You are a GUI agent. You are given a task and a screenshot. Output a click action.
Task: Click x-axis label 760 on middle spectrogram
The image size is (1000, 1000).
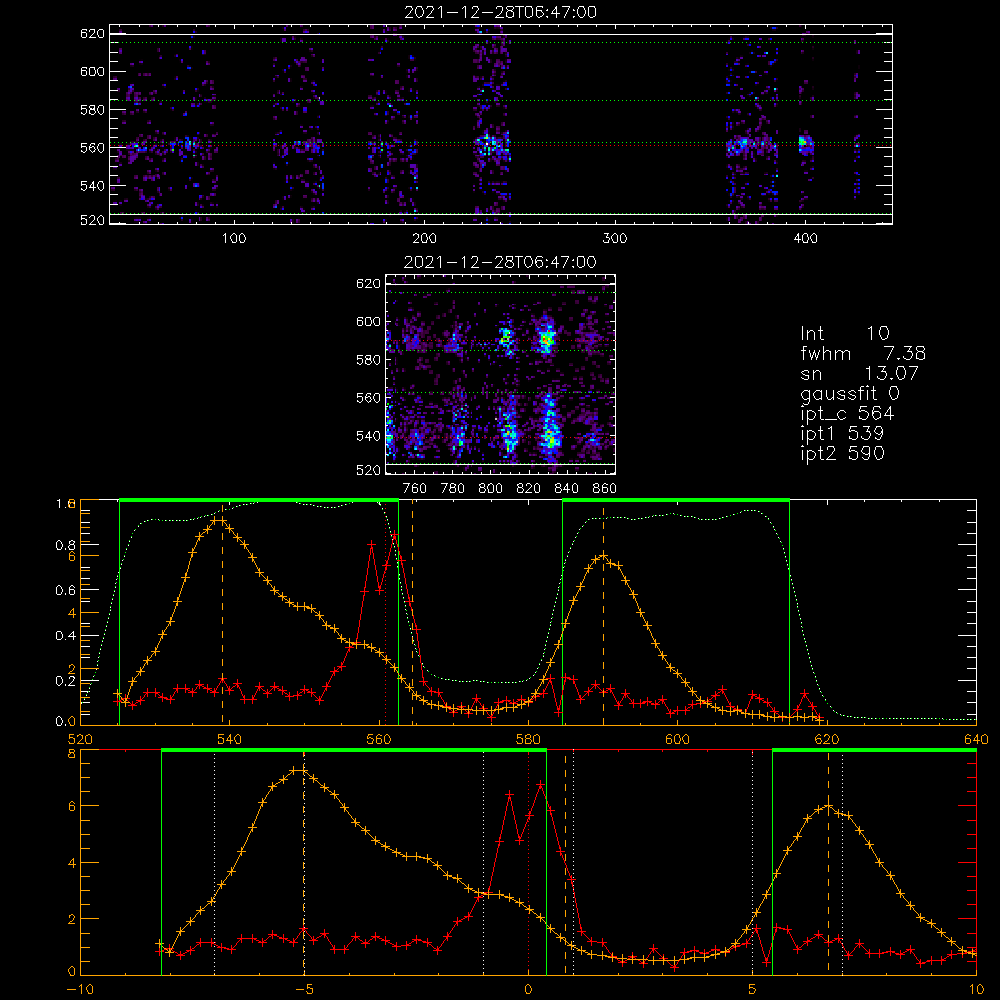coord(415,489)
